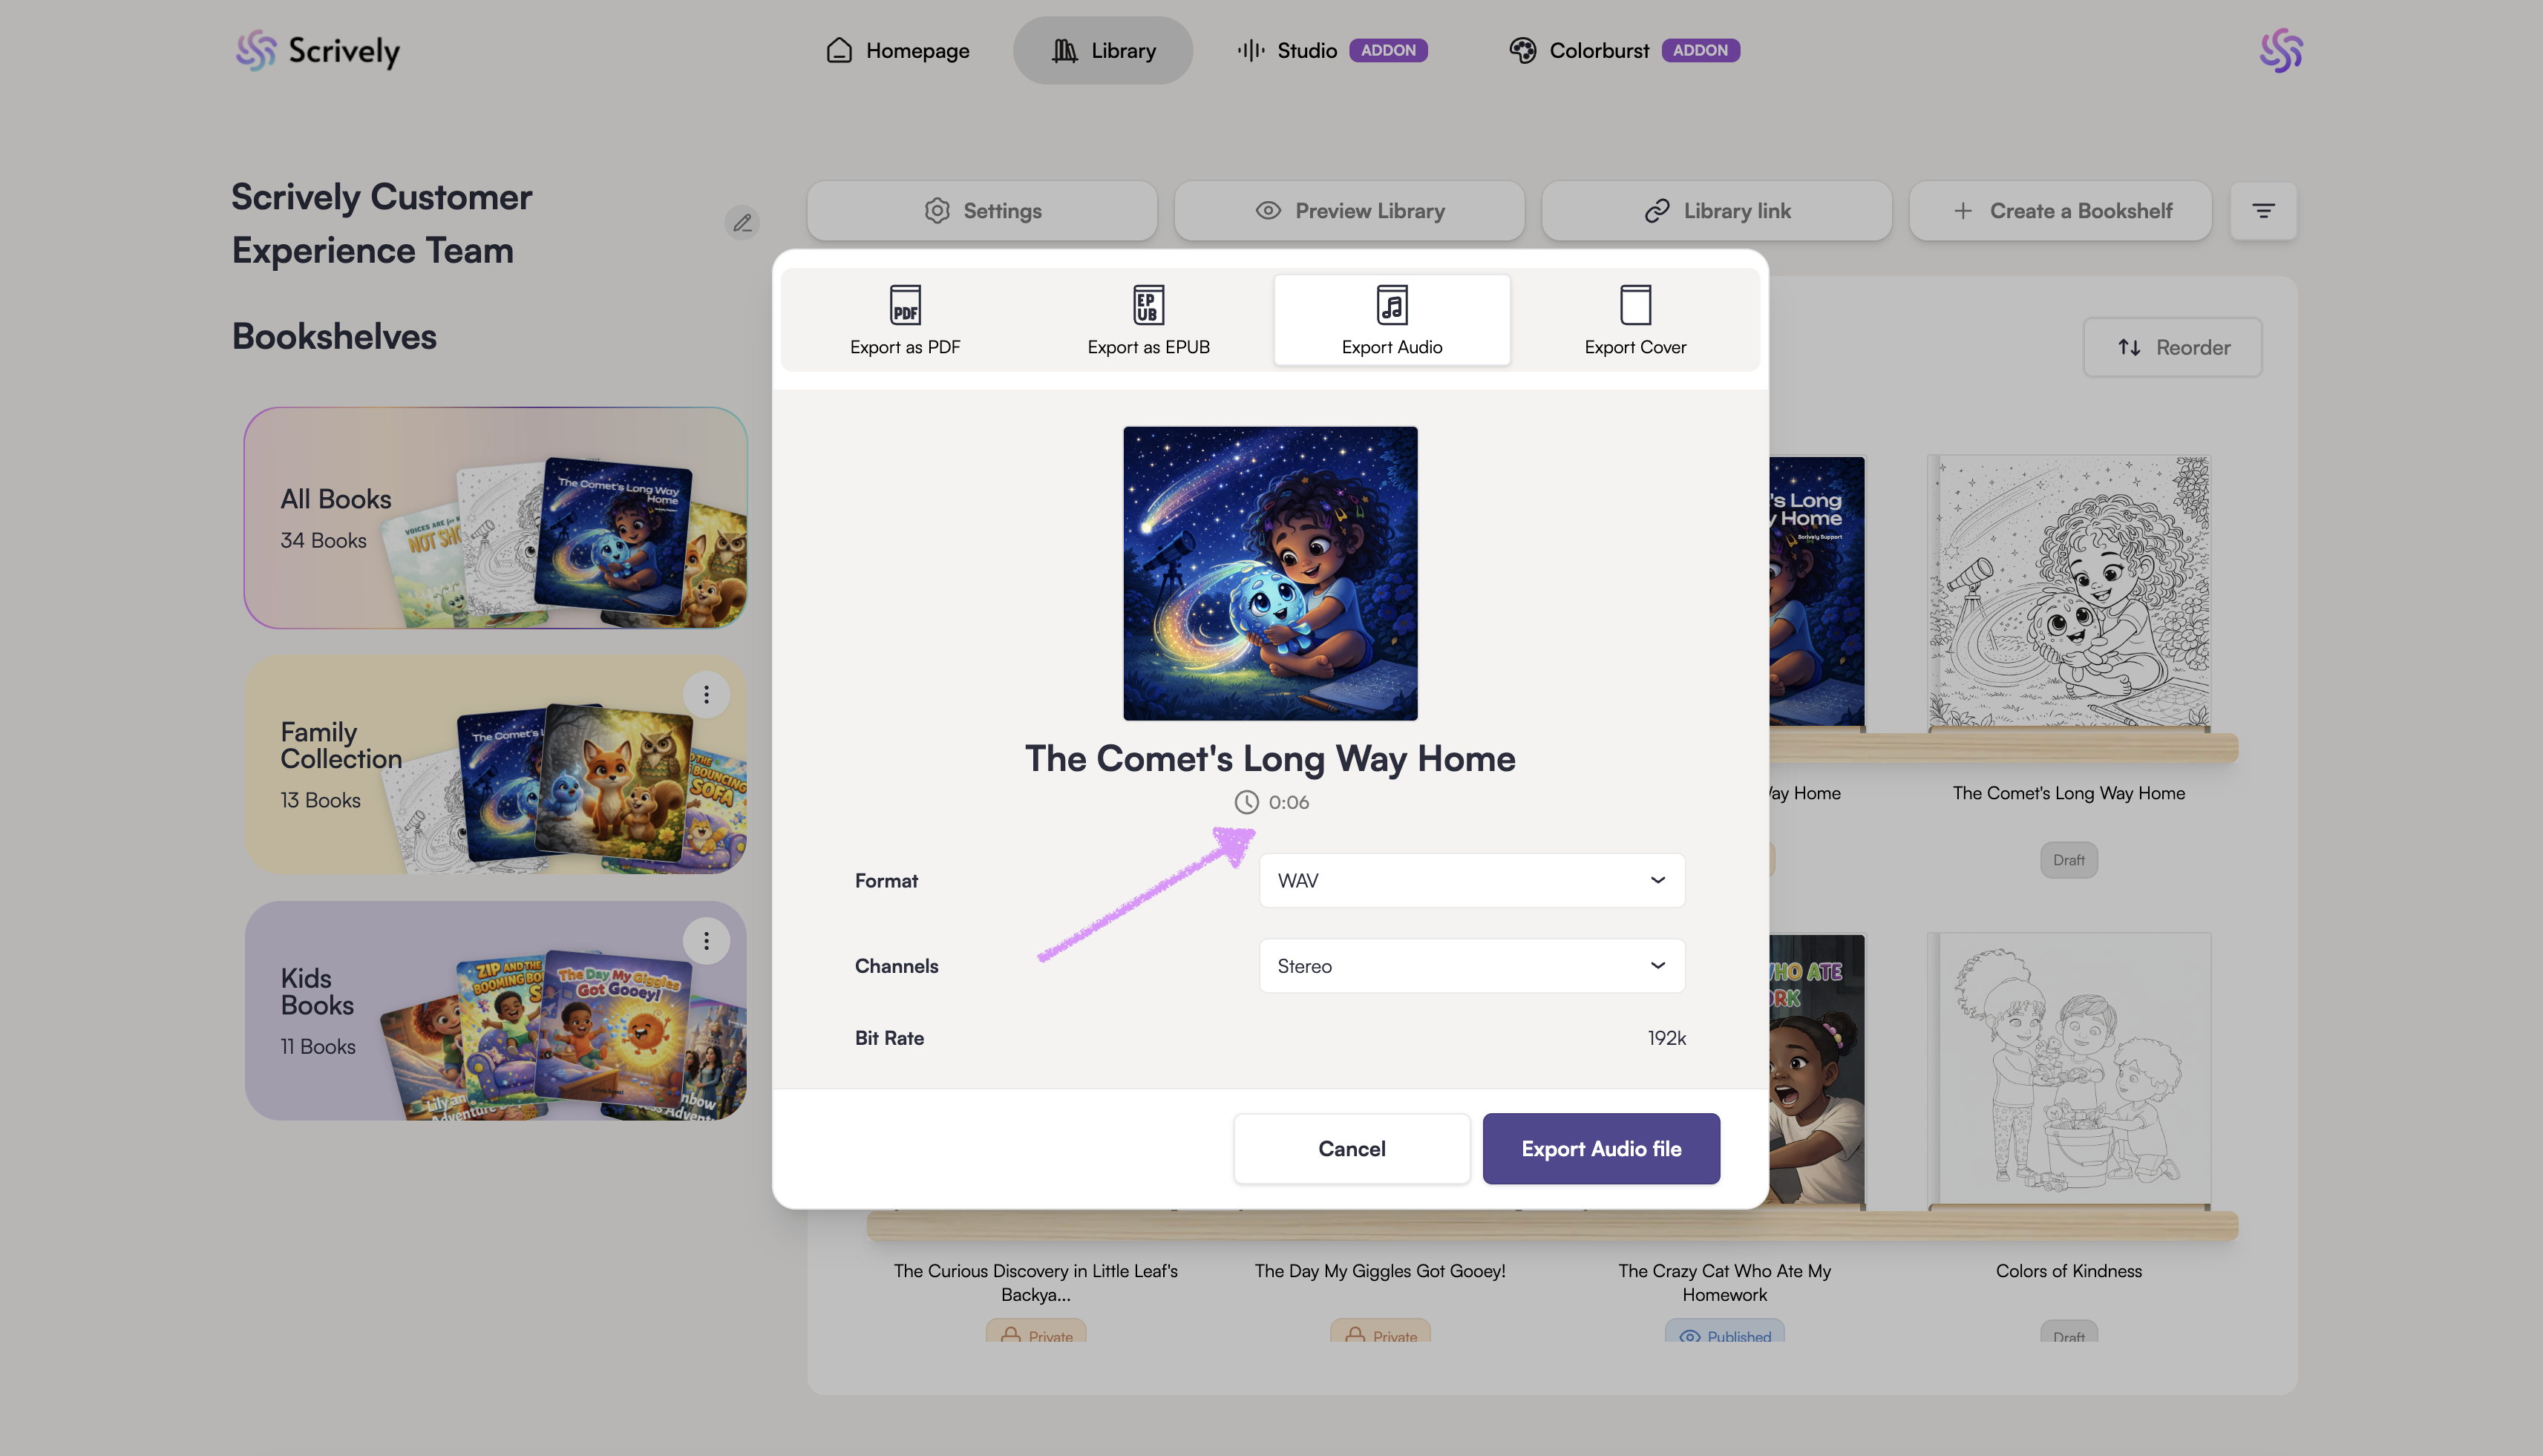Select the Export Cover icon
The image size is (2543, 1456).
coord(1634,305)
